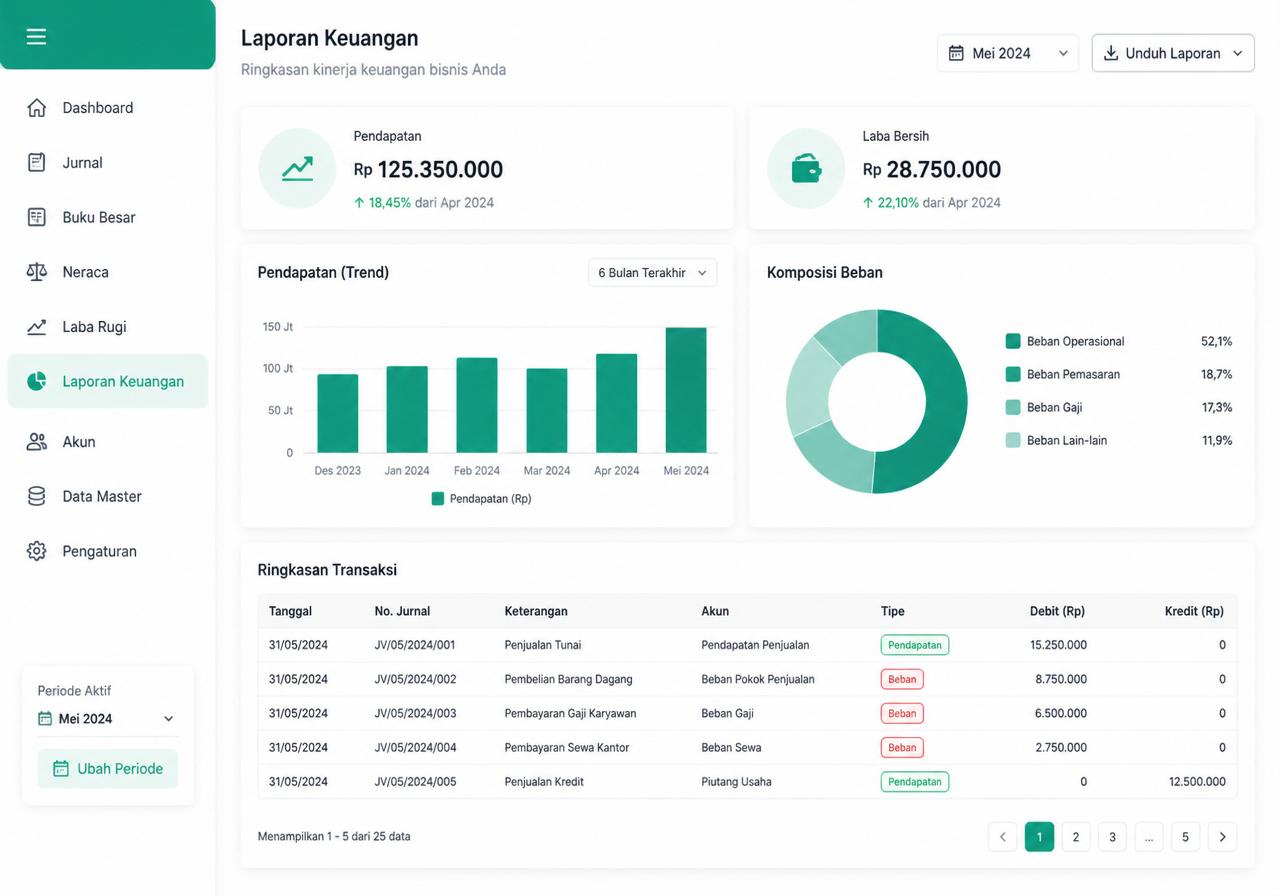
Task: Open the Mei 2024 period dropdown in header
Action: tap(1008, 53)
